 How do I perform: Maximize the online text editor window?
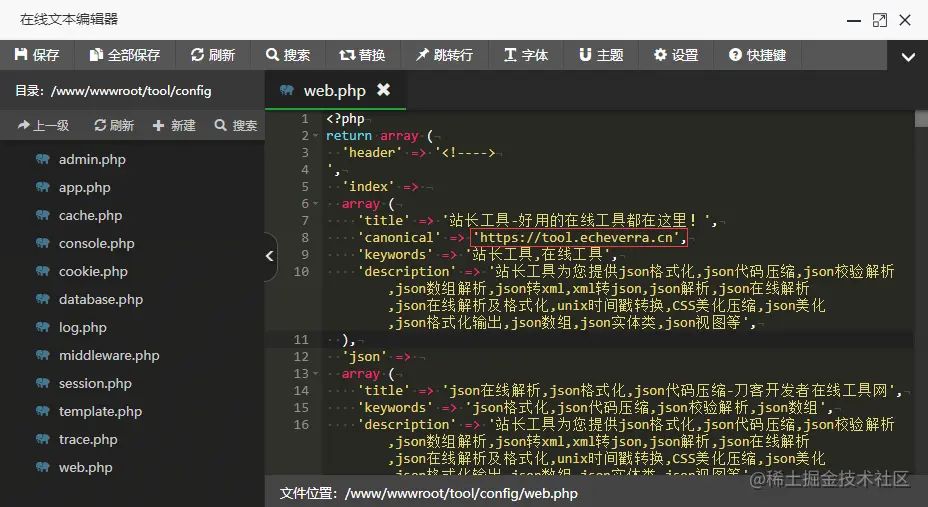pyautogui.click(x=880, y=21)
